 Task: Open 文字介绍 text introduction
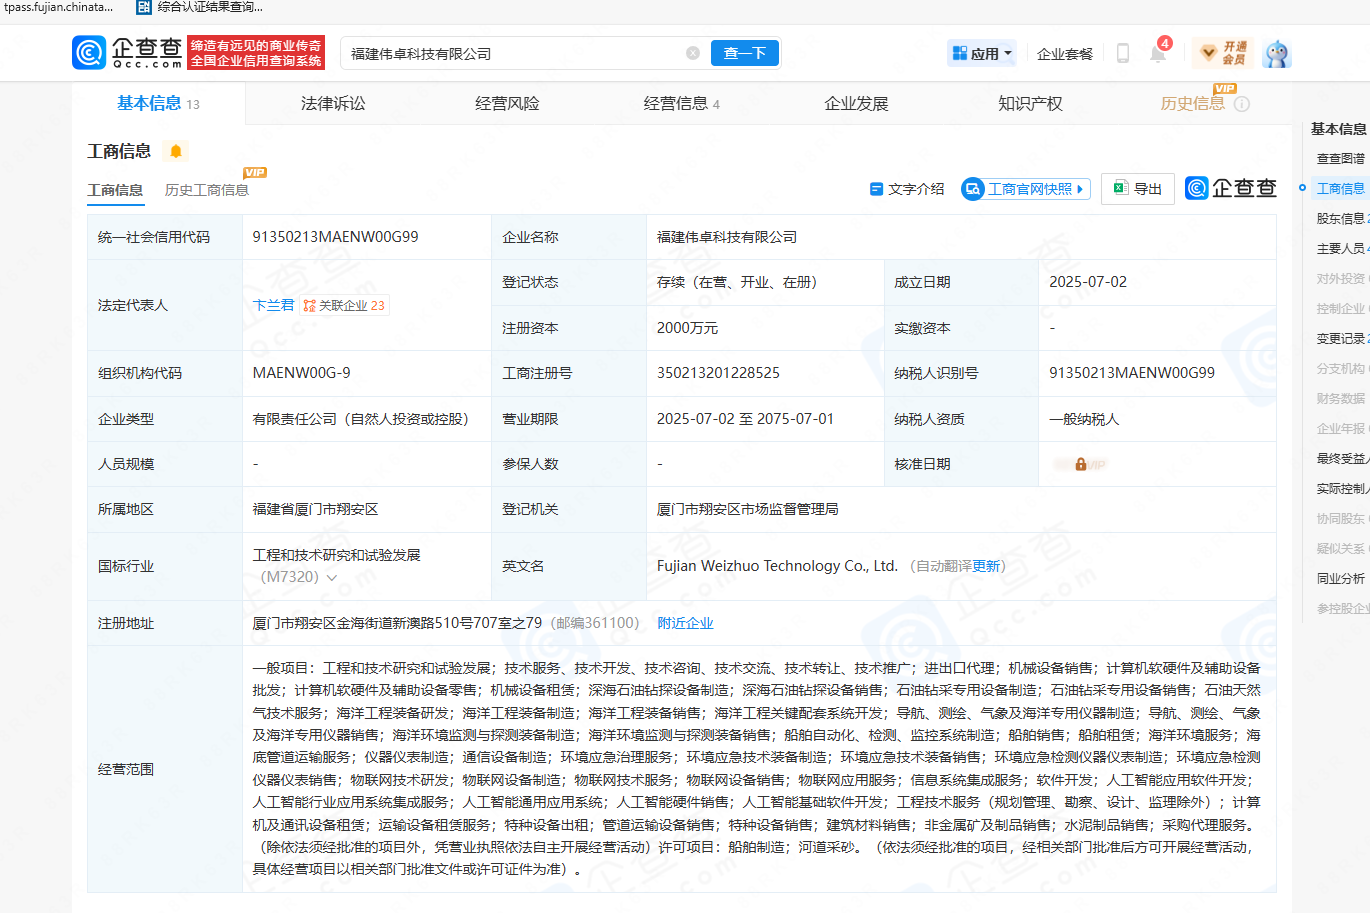(x=906, y=189)
